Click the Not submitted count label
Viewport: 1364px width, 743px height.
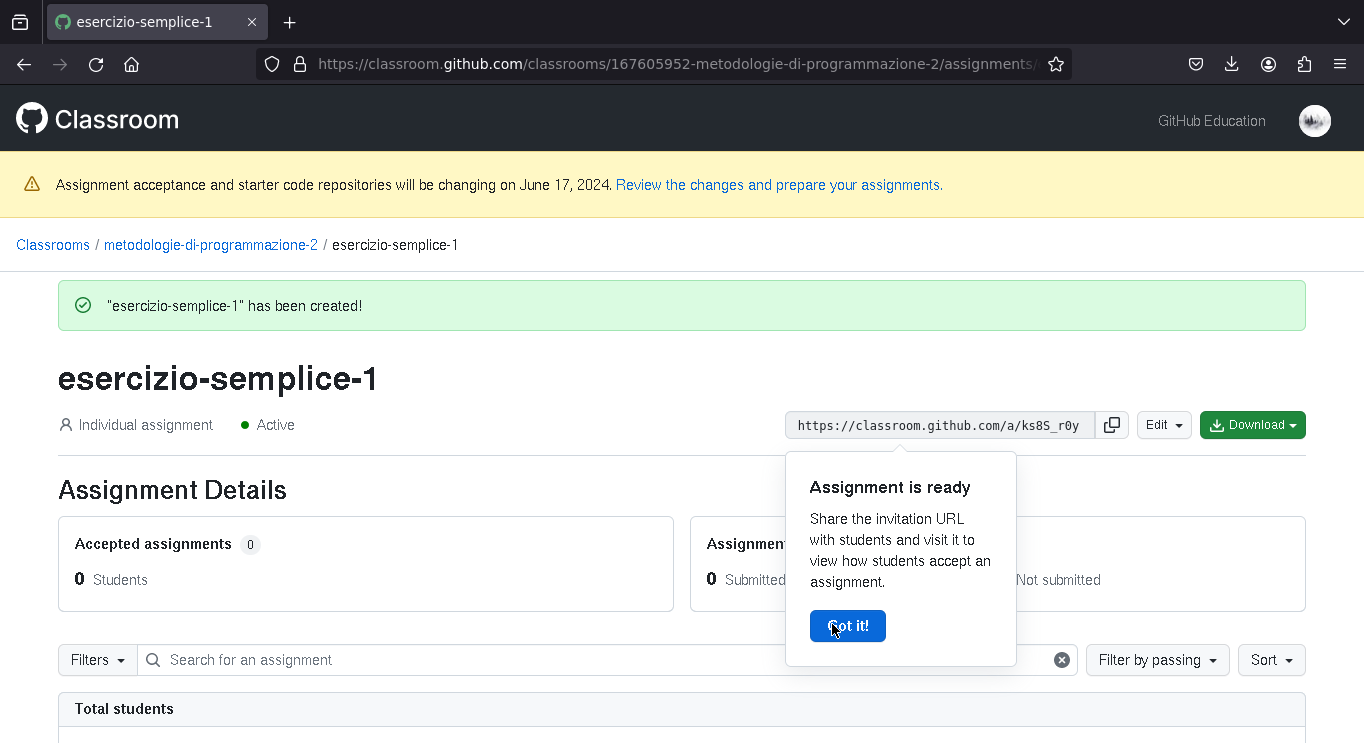pos(1058,580)
